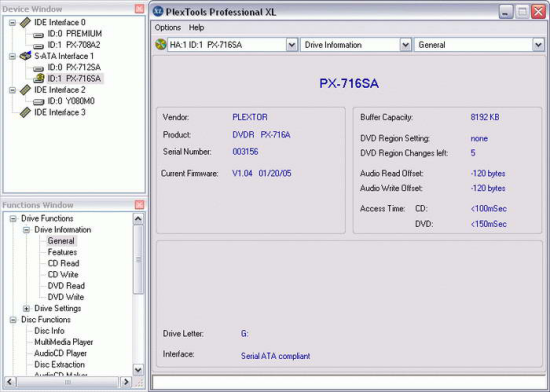
Task: Close the Device Window panel
Action: point(140,9)
